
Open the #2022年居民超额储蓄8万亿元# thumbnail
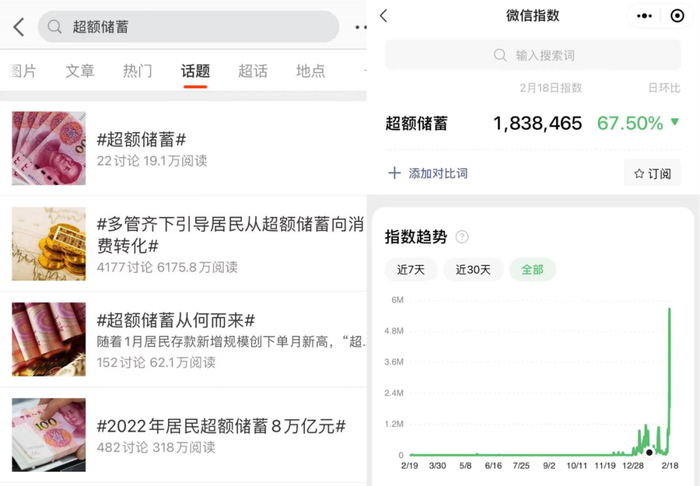49,435
